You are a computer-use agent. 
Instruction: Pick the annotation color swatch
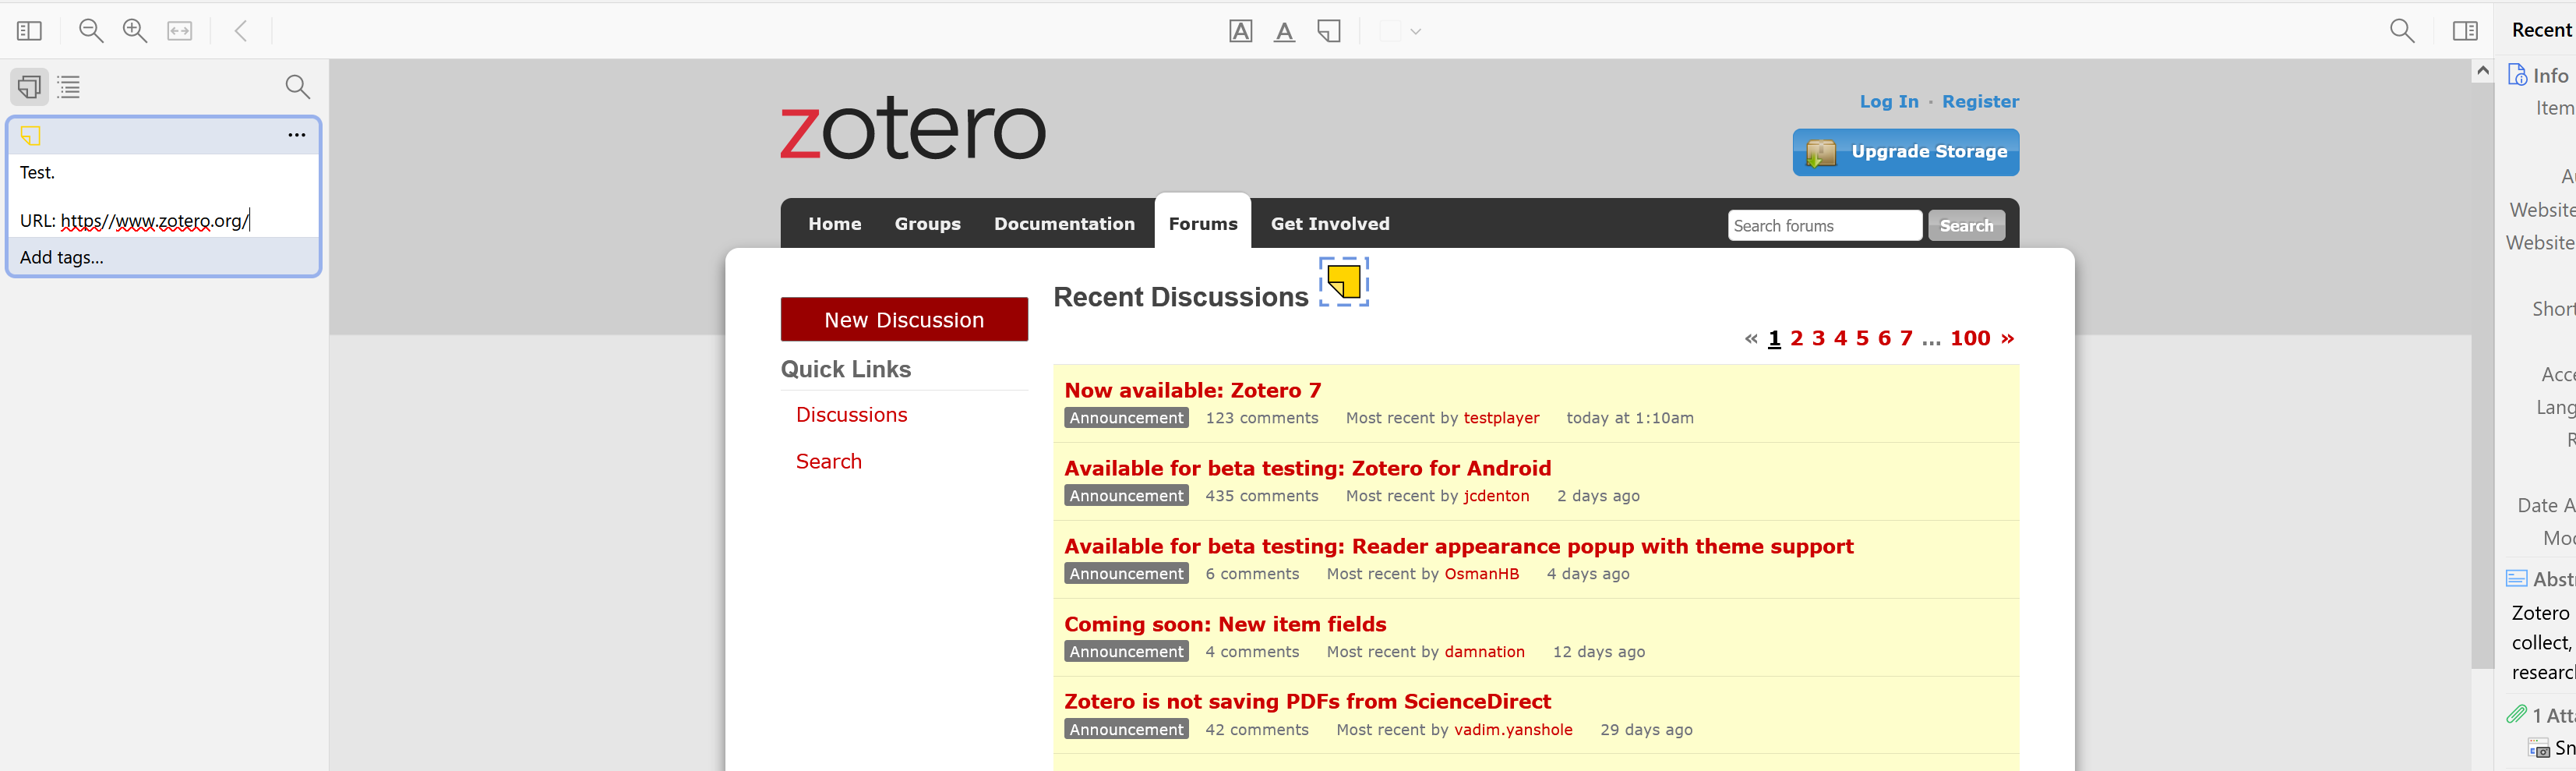1390,31
